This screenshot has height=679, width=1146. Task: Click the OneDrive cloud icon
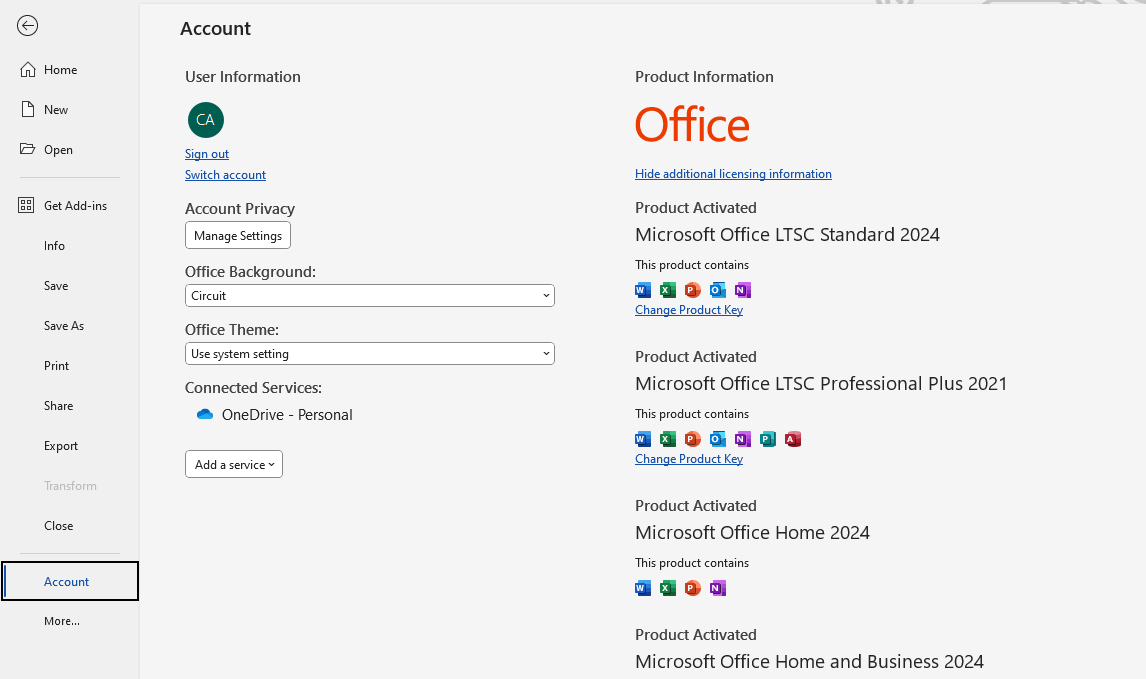click(x=205, y=414)
